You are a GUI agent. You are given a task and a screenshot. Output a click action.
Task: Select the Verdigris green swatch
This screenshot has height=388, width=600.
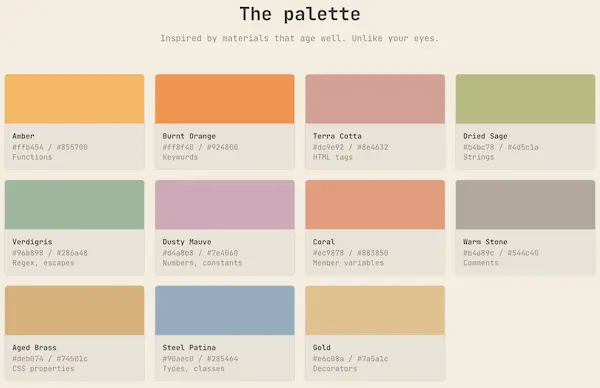click(75, 205)
